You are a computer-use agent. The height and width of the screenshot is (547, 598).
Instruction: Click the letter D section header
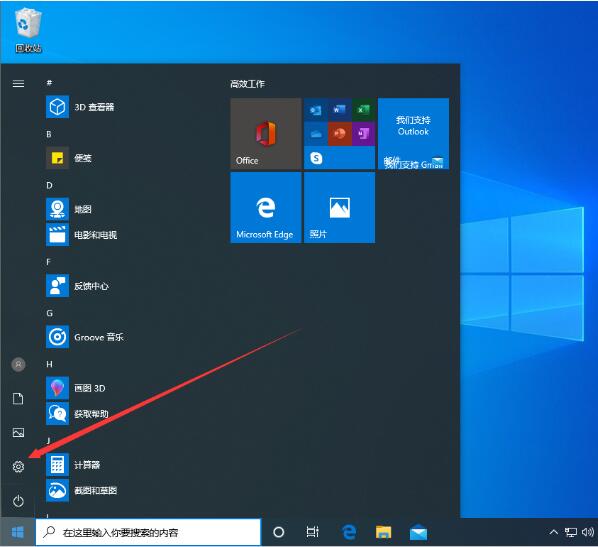(49, 185)
